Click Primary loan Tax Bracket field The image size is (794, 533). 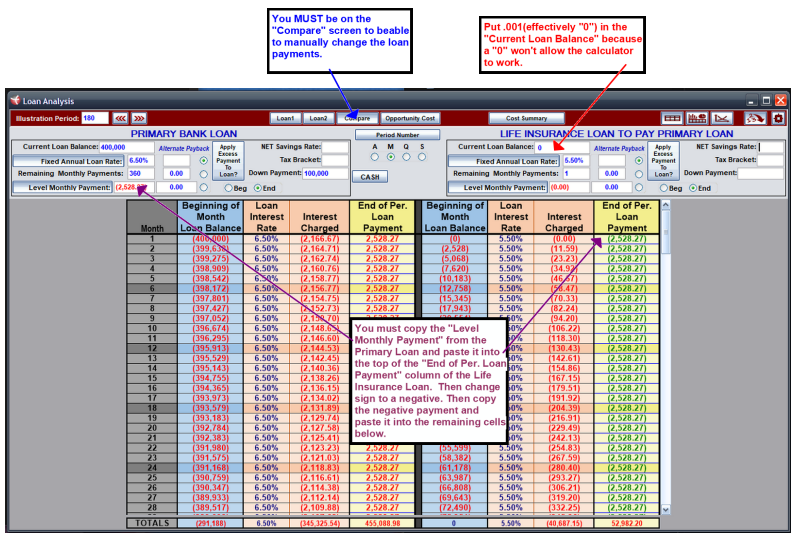[x=335, y=160]
